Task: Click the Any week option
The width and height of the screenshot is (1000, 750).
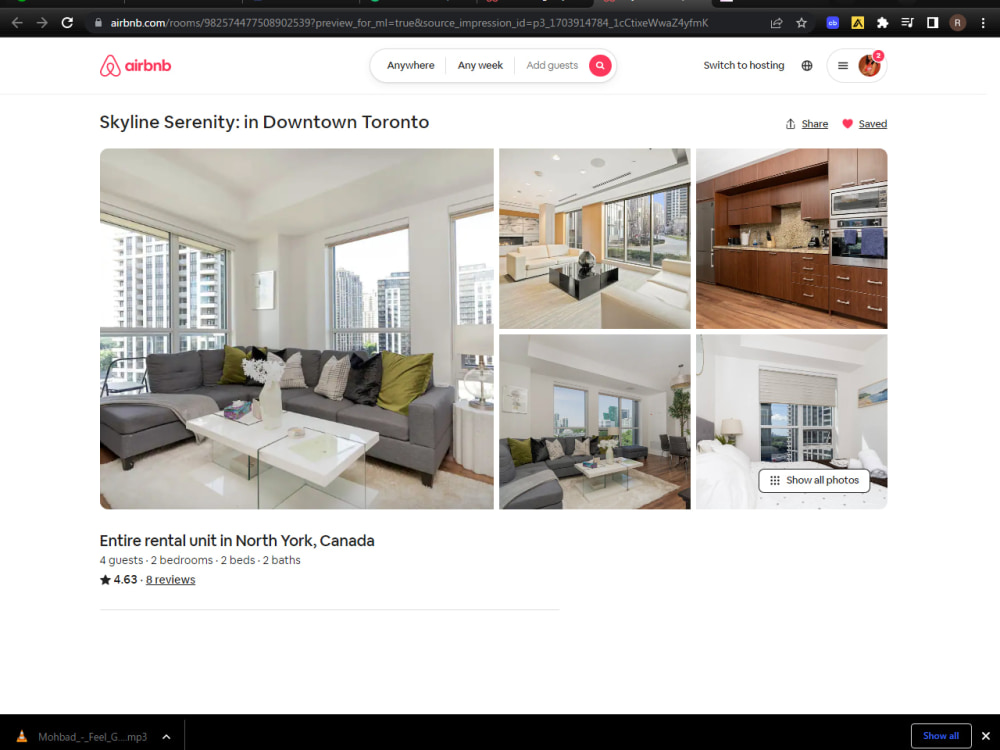Action: coord(480,65)
